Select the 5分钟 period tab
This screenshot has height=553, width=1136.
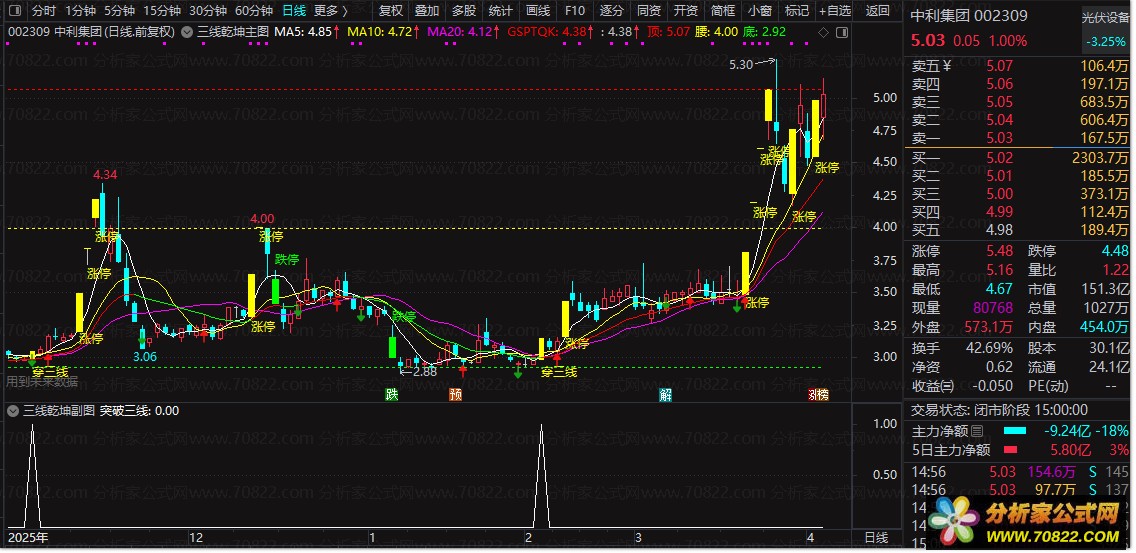119,11
